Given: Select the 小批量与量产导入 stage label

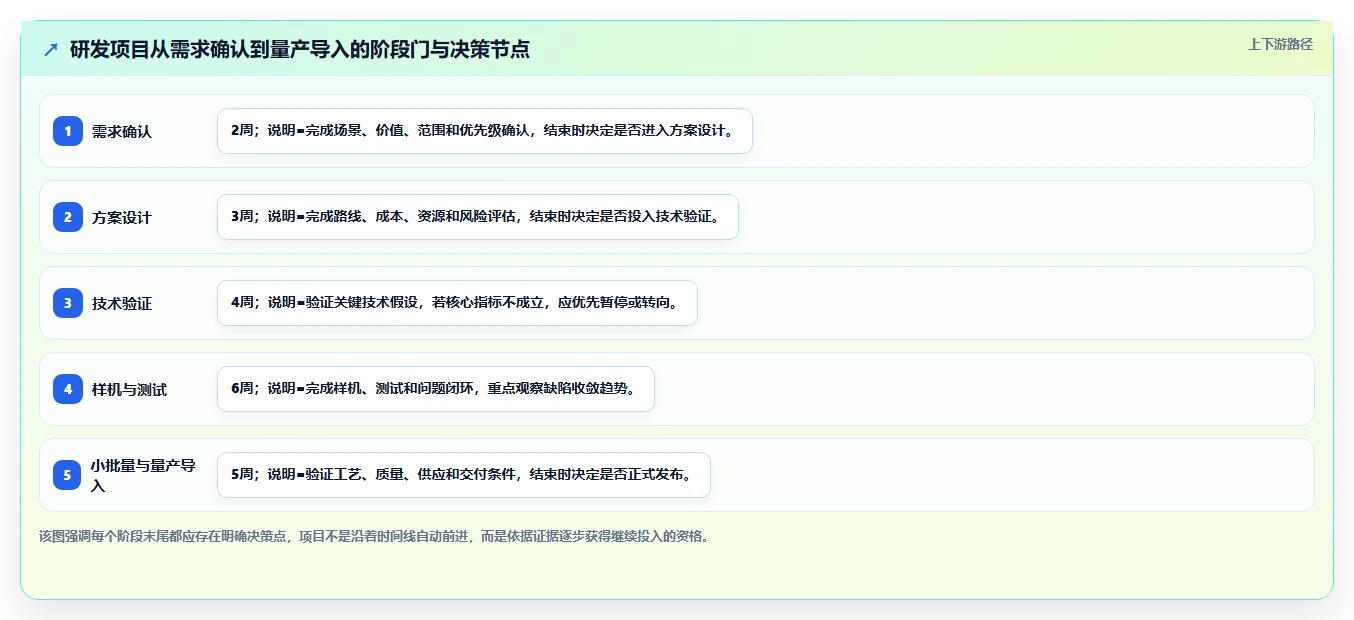Looking at the screenshot, I should click(x=144, y=475).
